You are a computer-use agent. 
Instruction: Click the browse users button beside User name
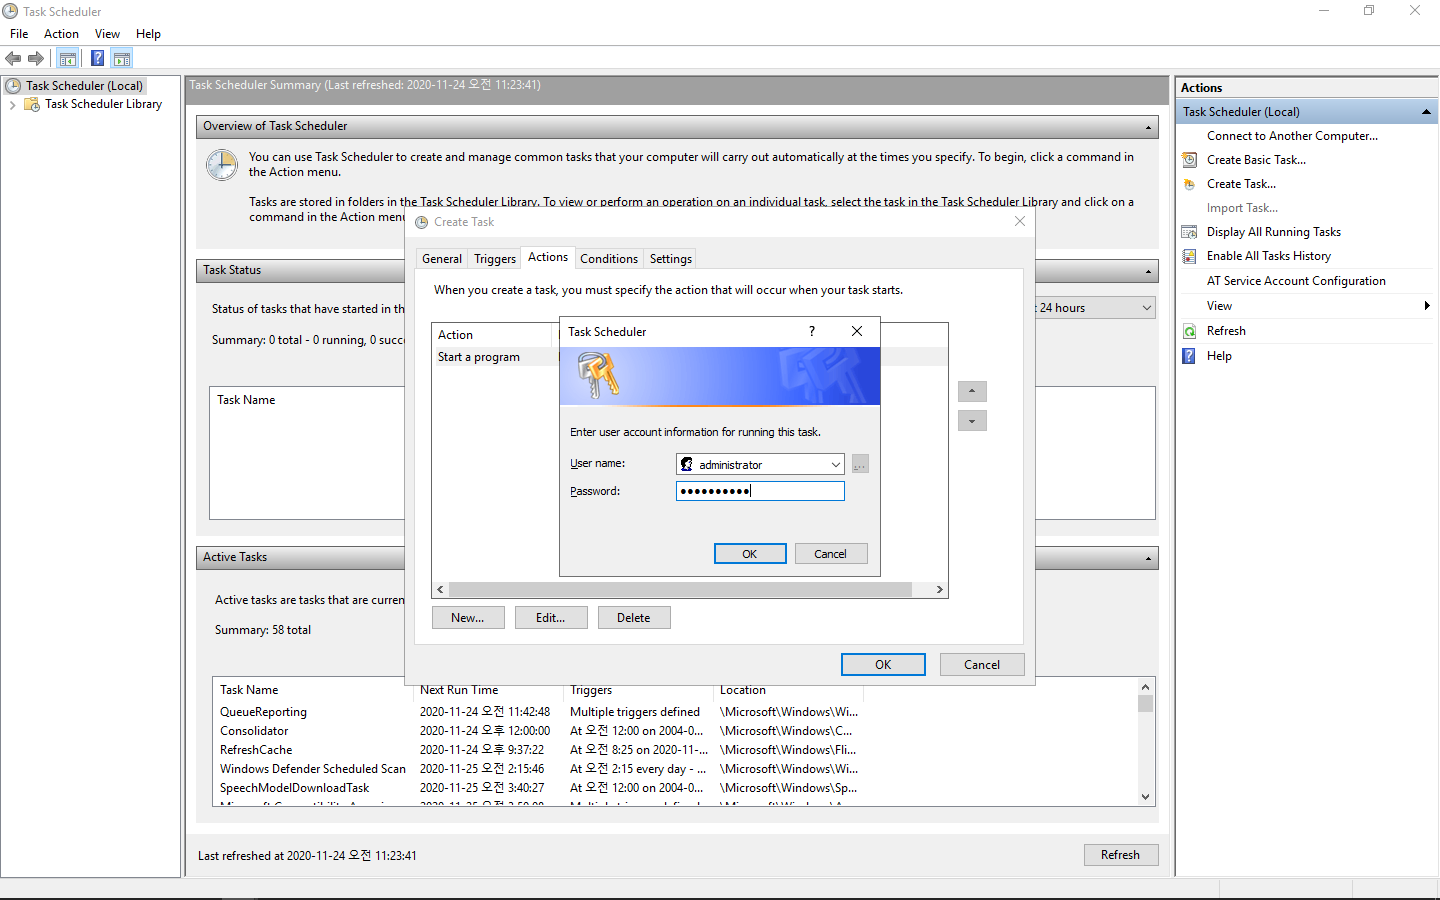coord(860,464)
